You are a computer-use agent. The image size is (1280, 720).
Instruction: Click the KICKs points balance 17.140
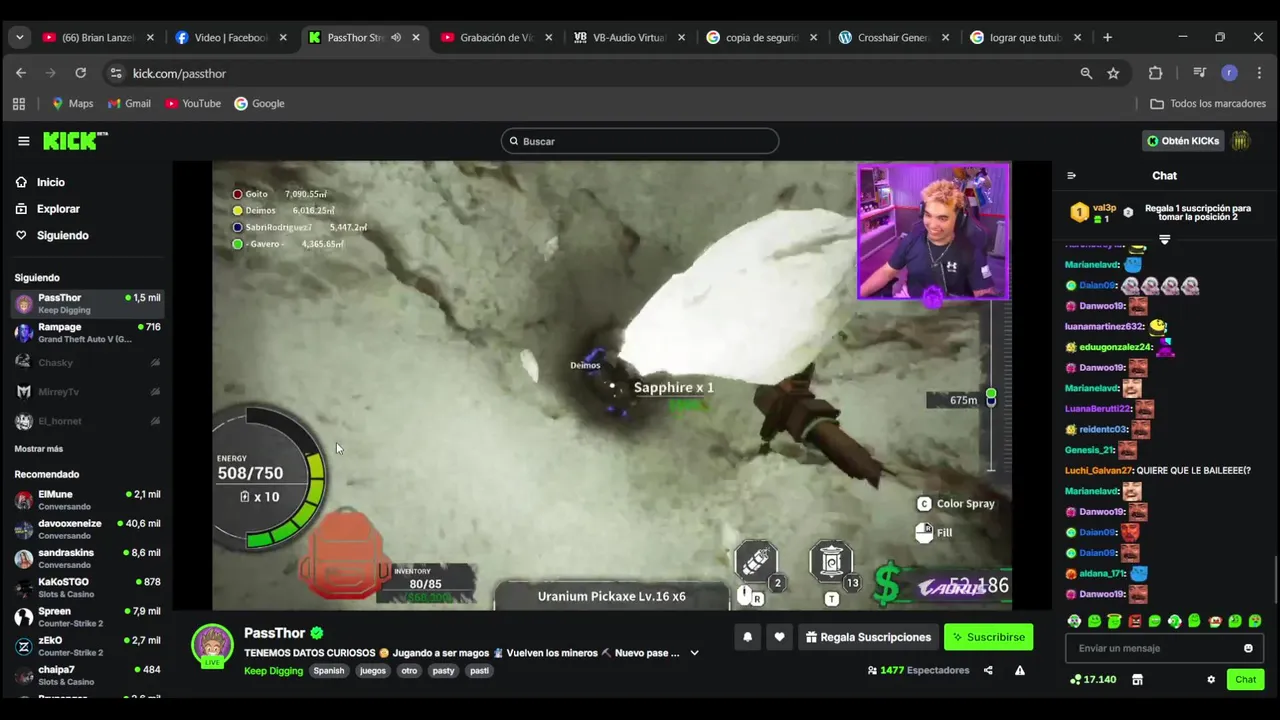(x=1092, y=679)
